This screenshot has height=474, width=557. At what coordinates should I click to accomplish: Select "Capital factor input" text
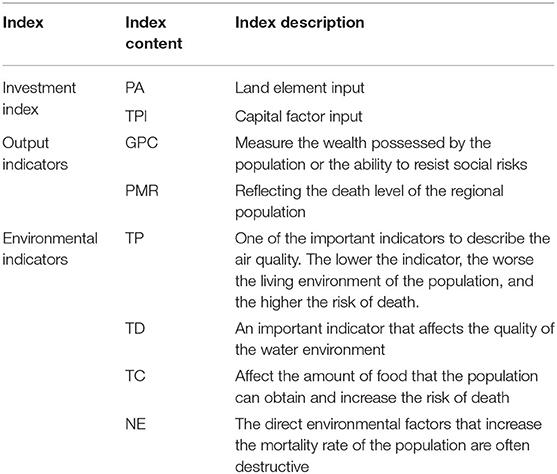298,117
